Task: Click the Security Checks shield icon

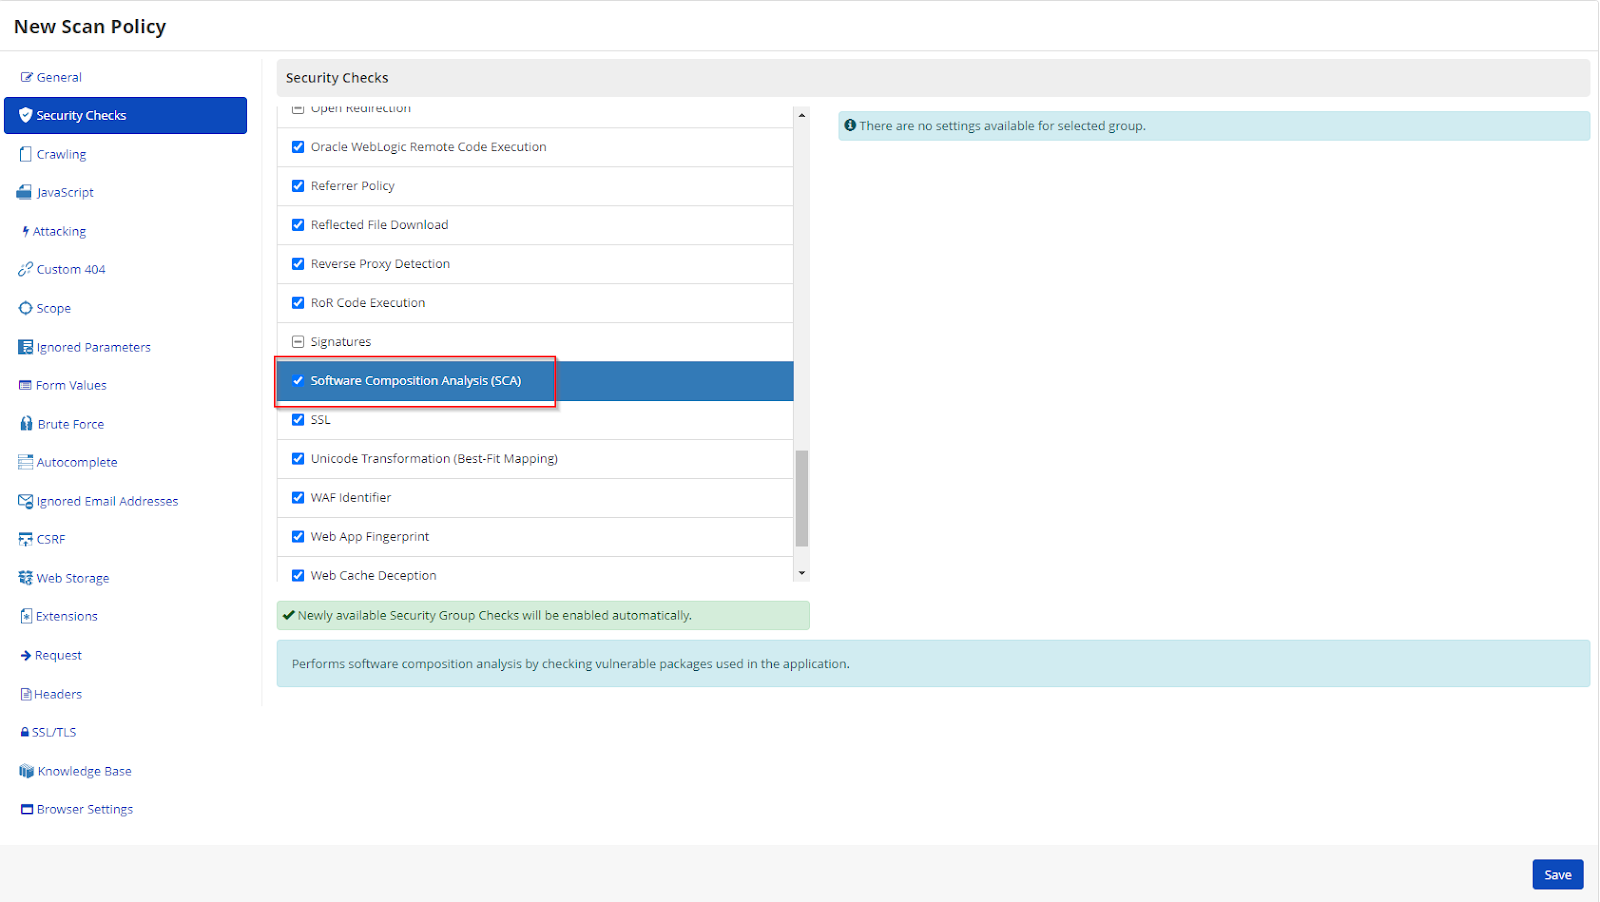Action: pos(26,115)
